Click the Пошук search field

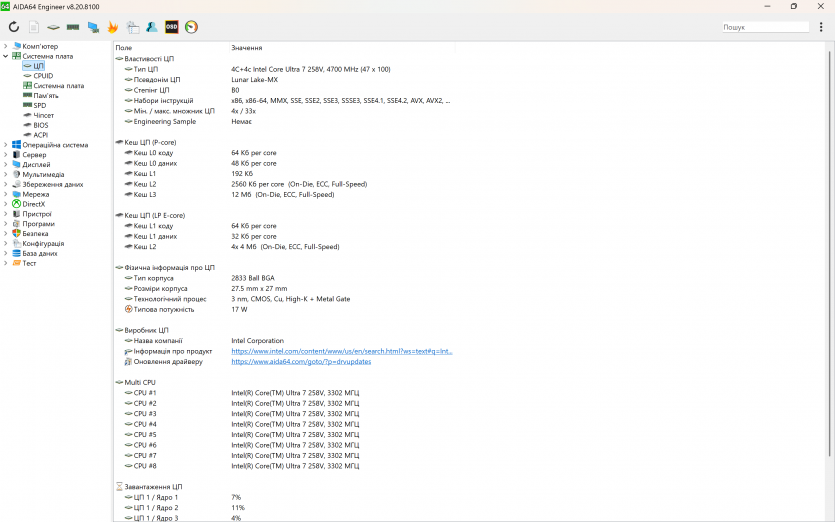click(765, 27)
